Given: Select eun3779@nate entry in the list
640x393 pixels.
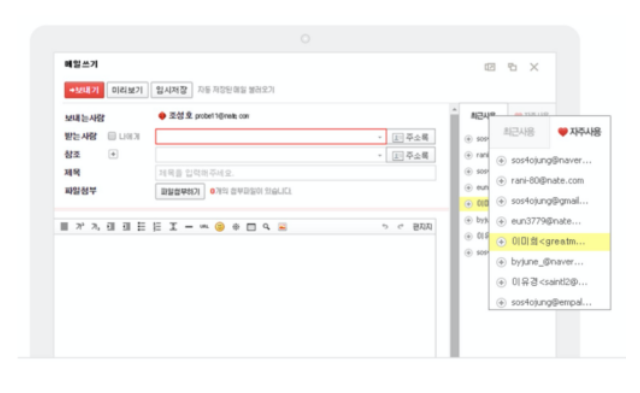Looking at the screenshot, I should click(x=546, y=222).
